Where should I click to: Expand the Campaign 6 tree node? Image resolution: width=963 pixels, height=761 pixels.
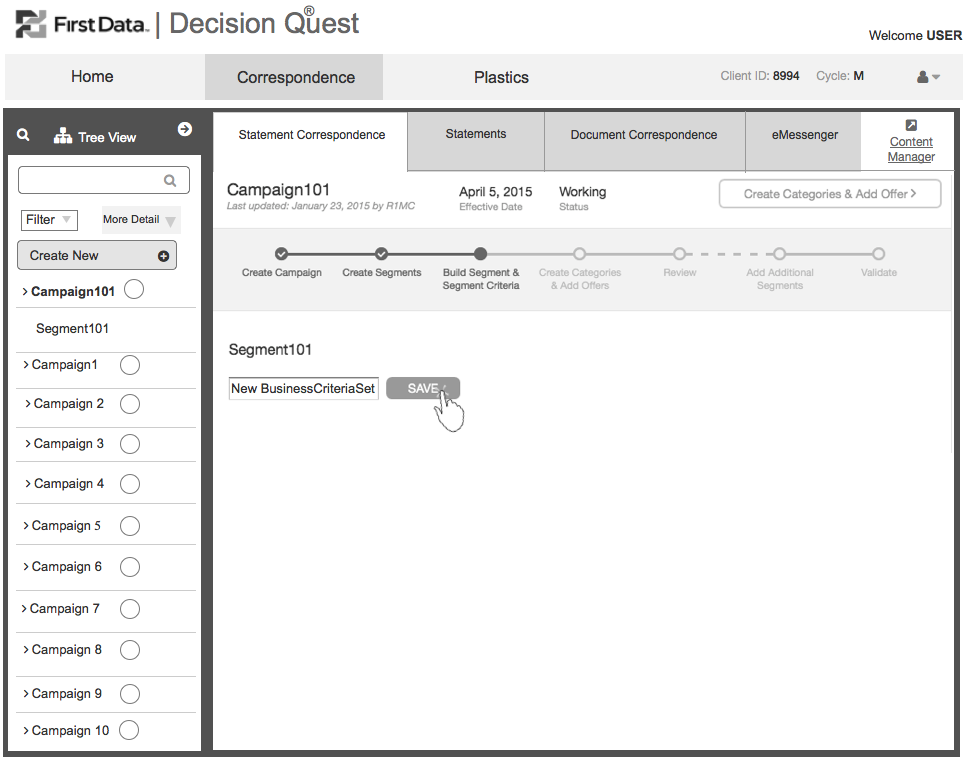(26, 567)
